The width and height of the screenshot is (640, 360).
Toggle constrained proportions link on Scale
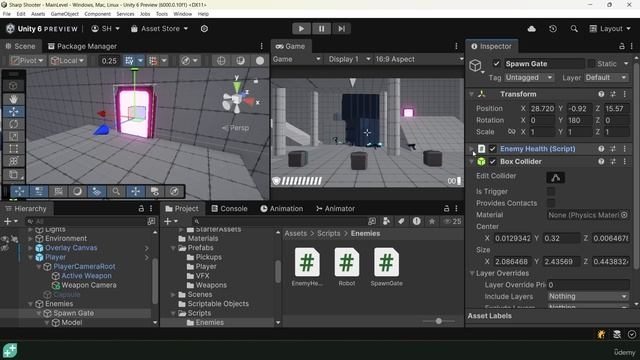pyautogui.click(x=511, y=132)
